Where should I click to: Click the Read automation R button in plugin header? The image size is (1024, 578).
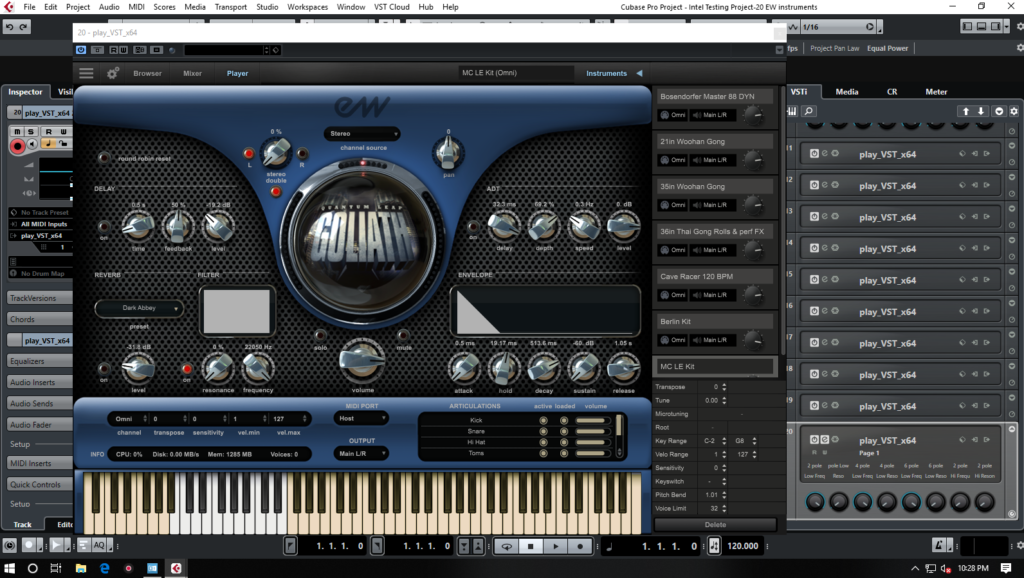[113, 50]
